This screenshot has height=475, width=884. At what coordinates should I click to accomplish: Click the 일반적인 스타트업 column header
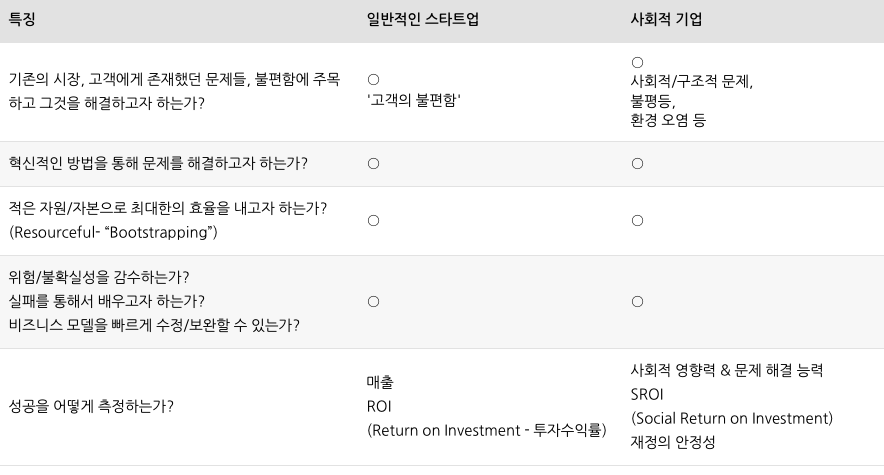pyautogui.click(x=423, y=20)
